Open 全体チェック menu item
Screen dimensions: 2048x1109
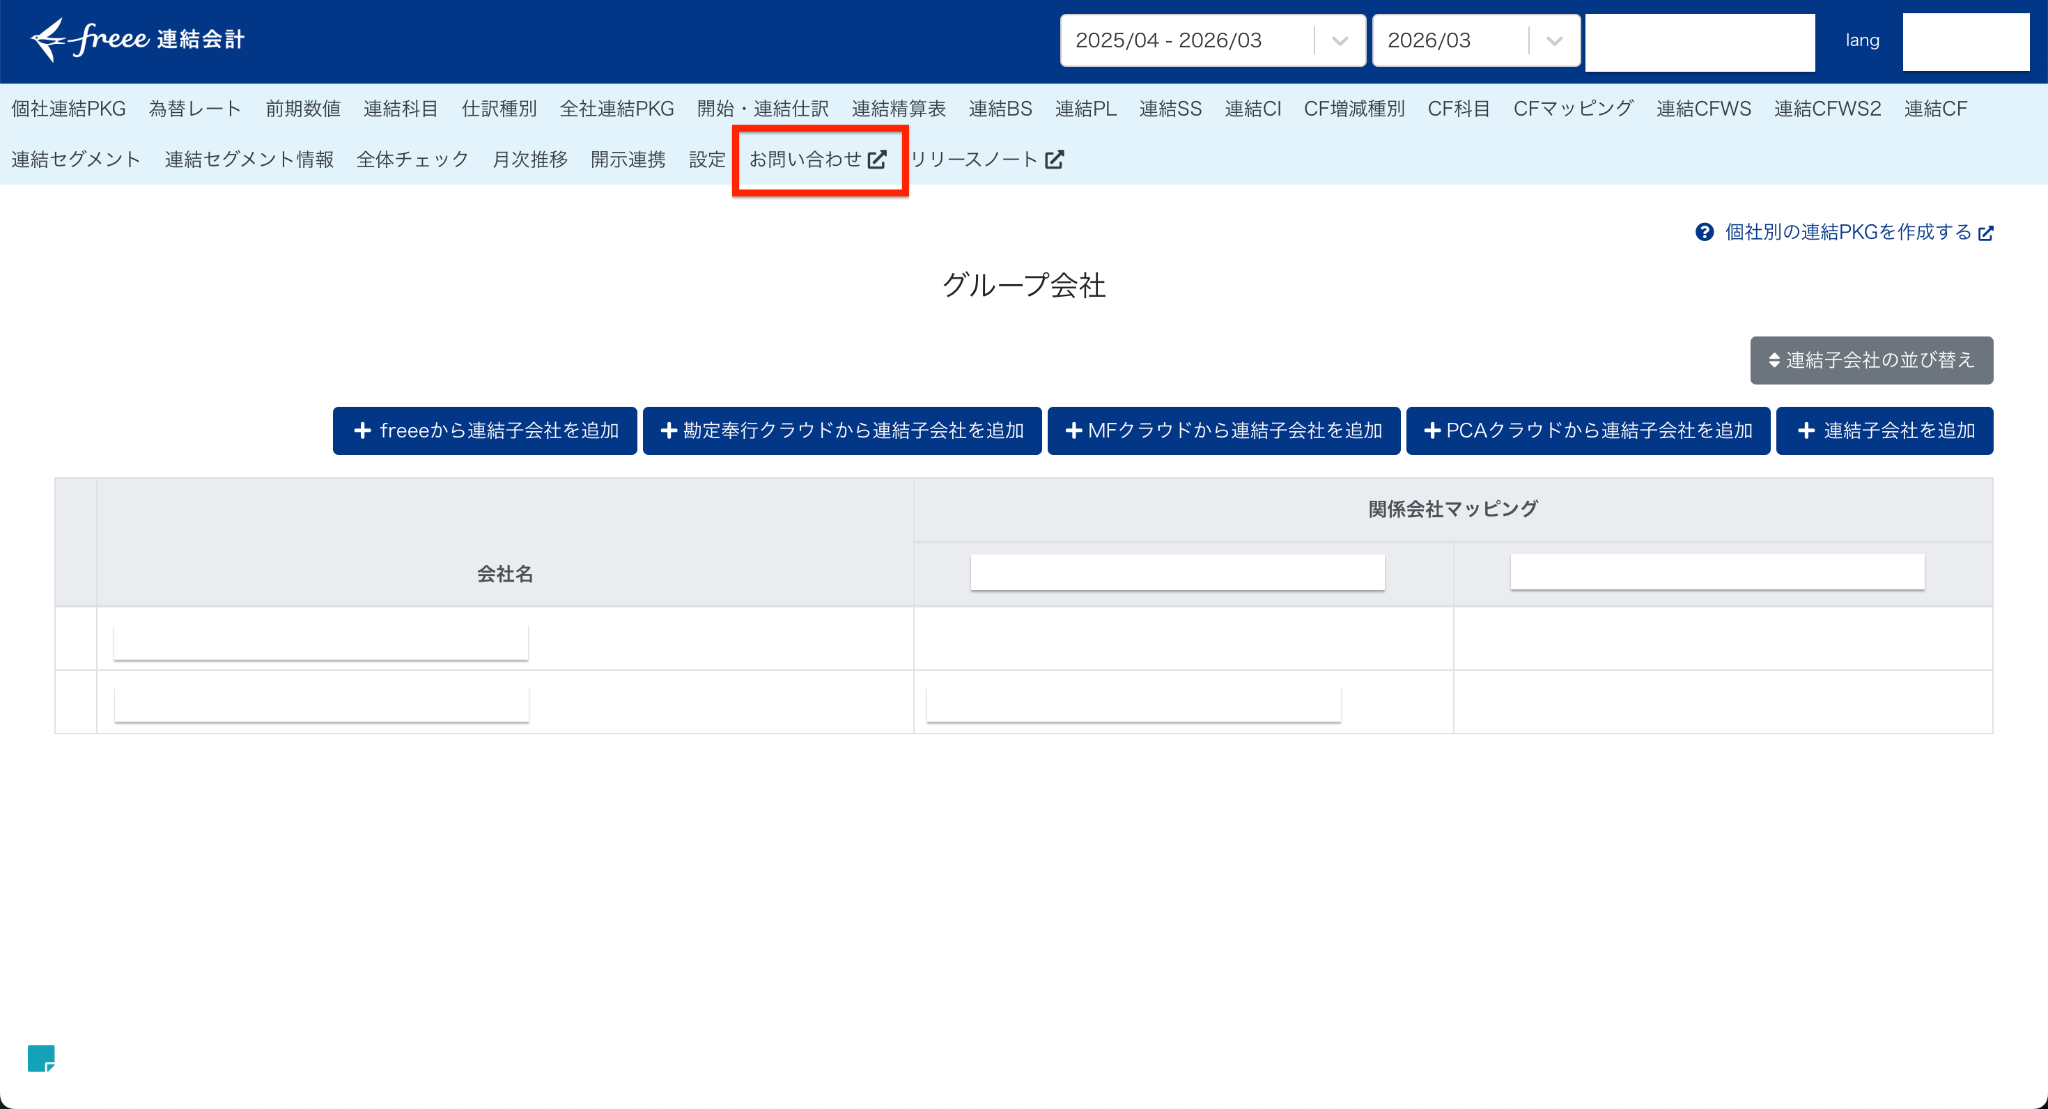(x=413, y=160)
